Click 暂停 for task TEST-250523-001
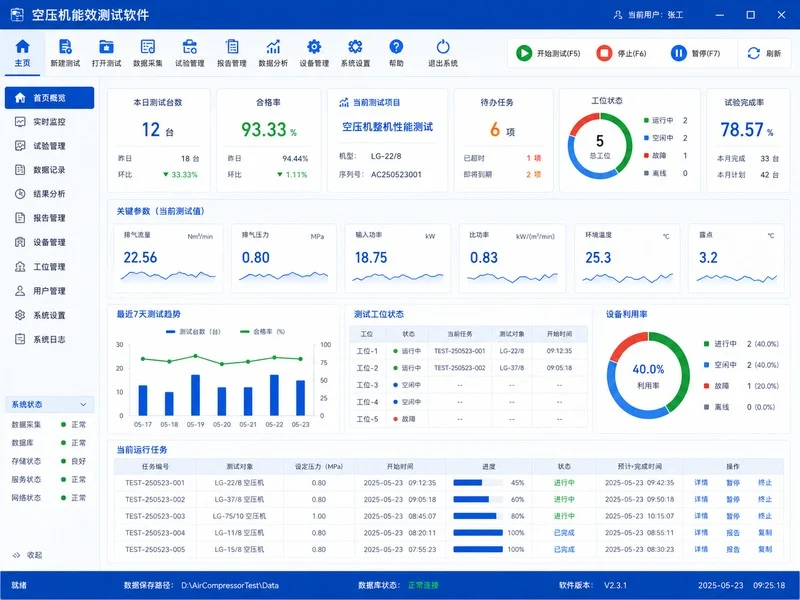 (733, 483)
